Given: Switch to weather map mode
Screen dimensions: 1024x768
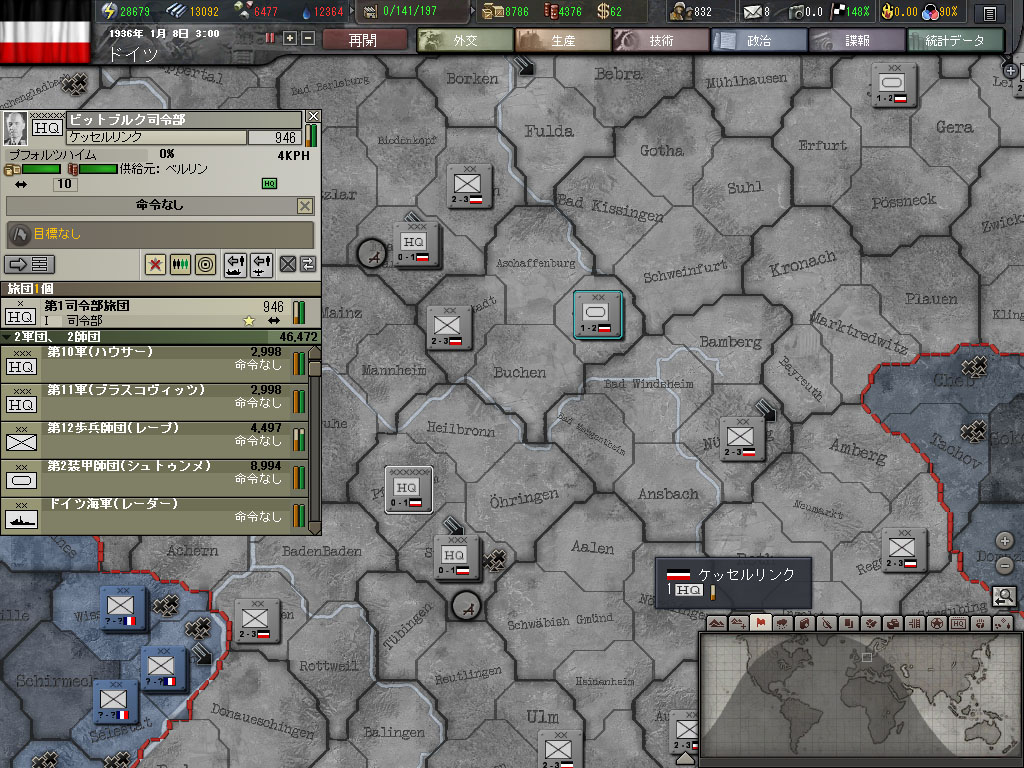Looking at the screenshot, I should tap(782, 624).
